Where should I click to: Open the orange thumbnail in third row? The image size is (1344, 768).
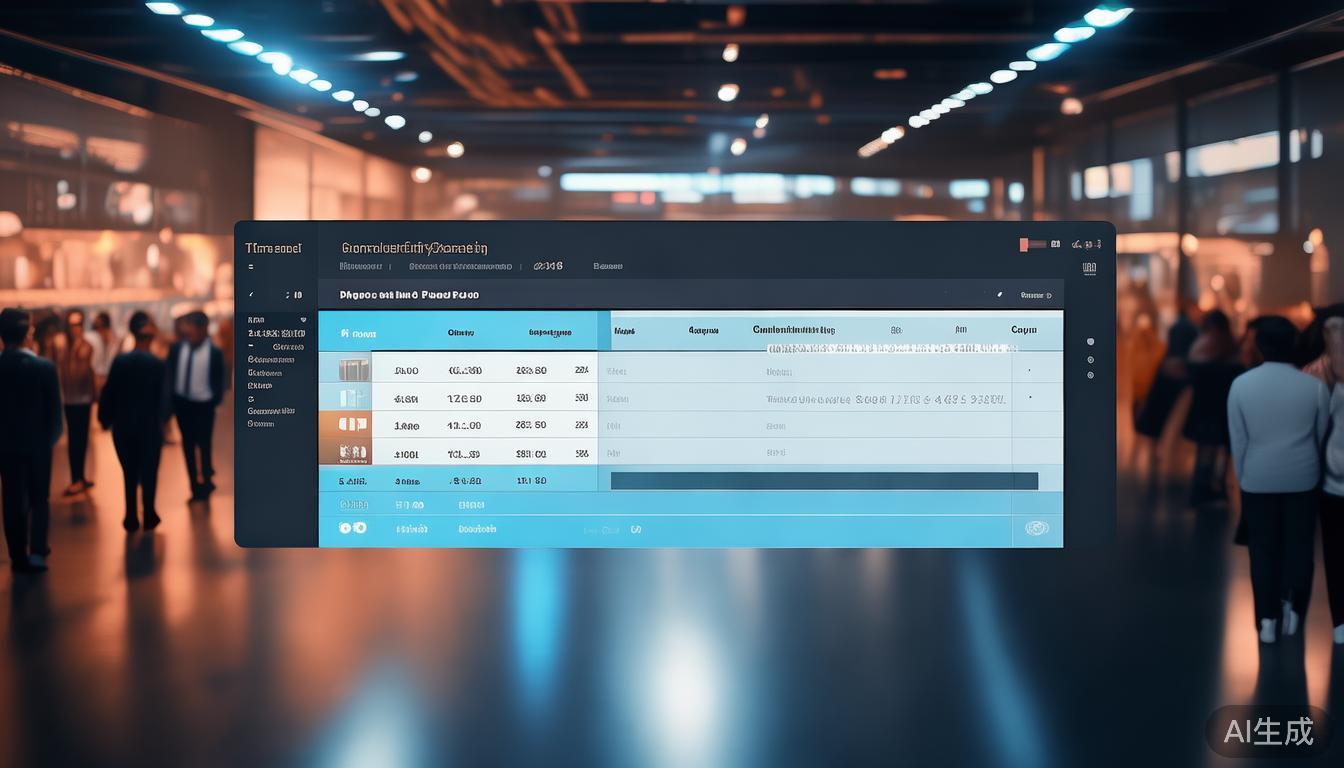click(x=354, y=425)
